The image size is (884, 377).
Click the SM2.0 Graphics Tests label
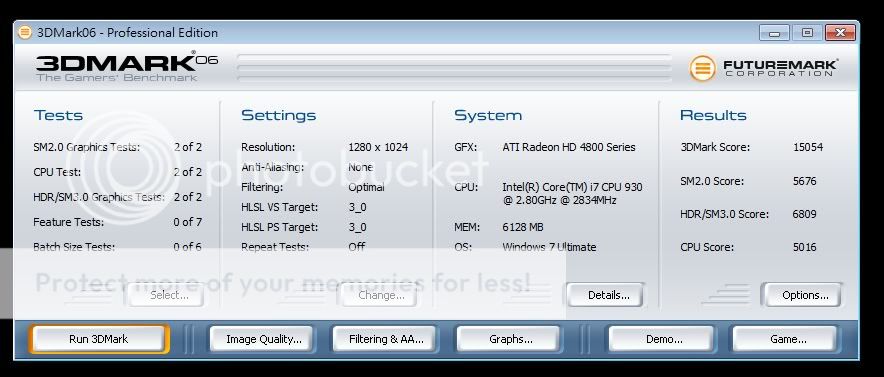point(87,147)
